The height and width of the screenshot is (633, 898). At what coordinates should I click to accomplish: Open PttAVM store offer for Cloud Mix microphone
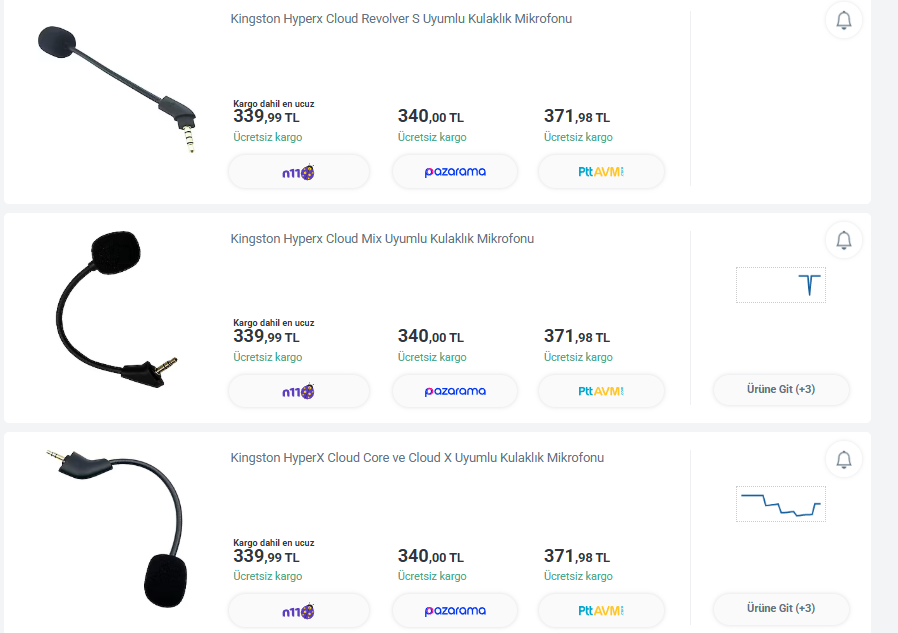601,391
